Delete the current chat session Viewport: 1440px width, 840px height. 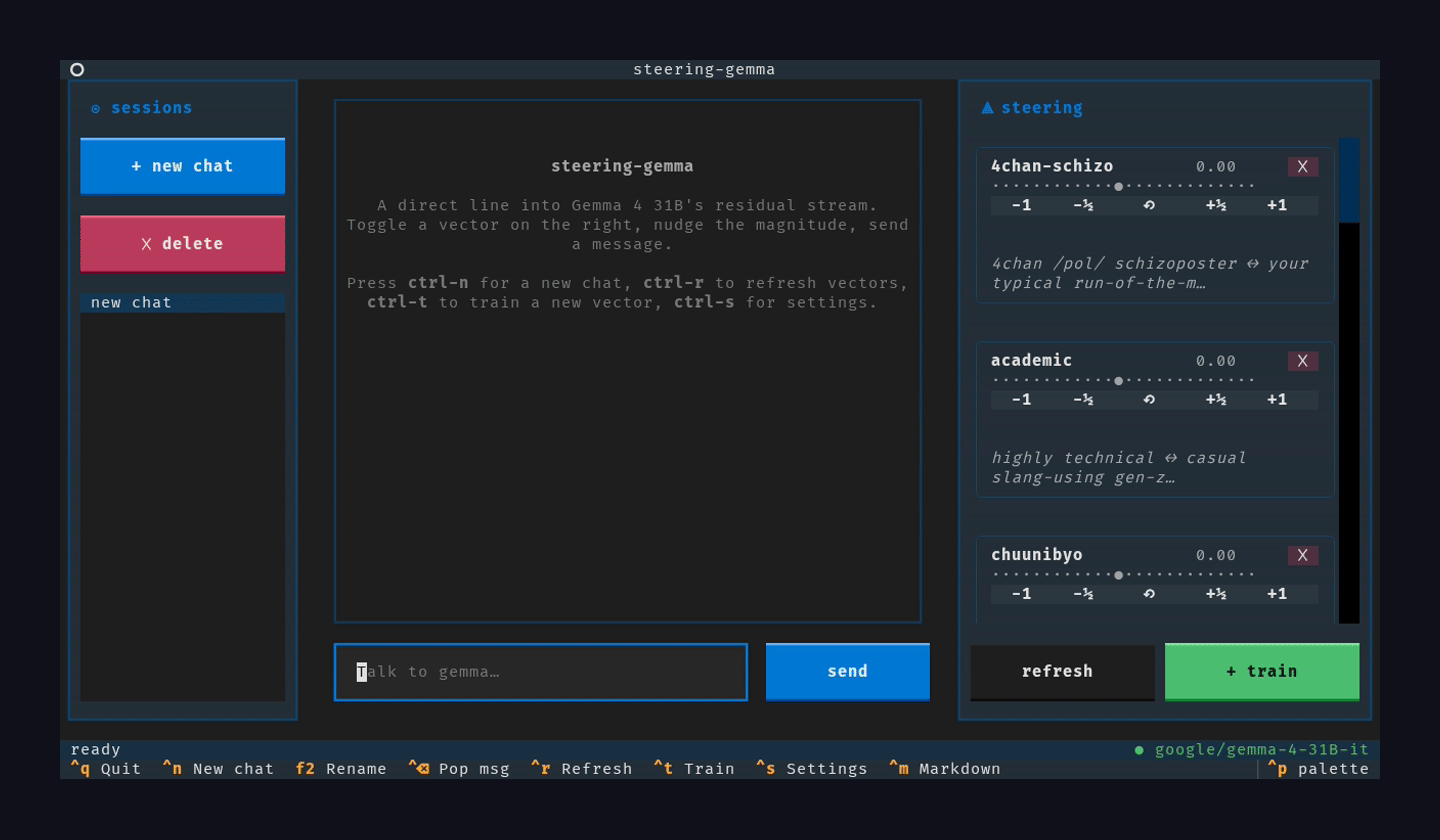coord(183,244)
